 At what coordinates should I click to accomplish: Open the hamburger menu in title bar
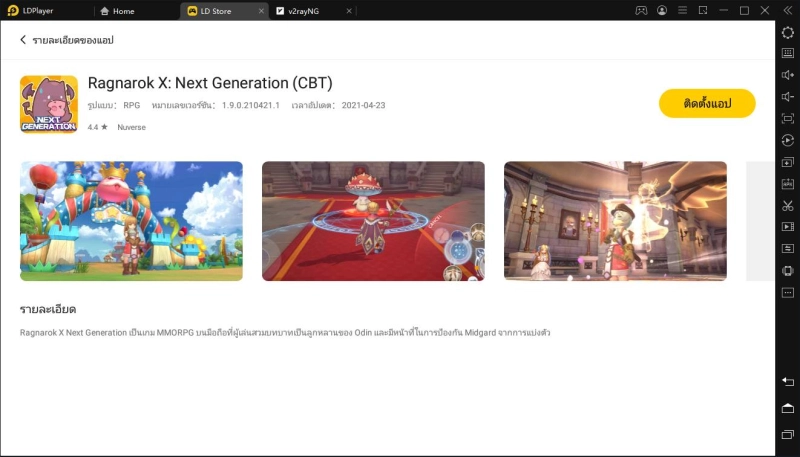[x=683, y=10]
